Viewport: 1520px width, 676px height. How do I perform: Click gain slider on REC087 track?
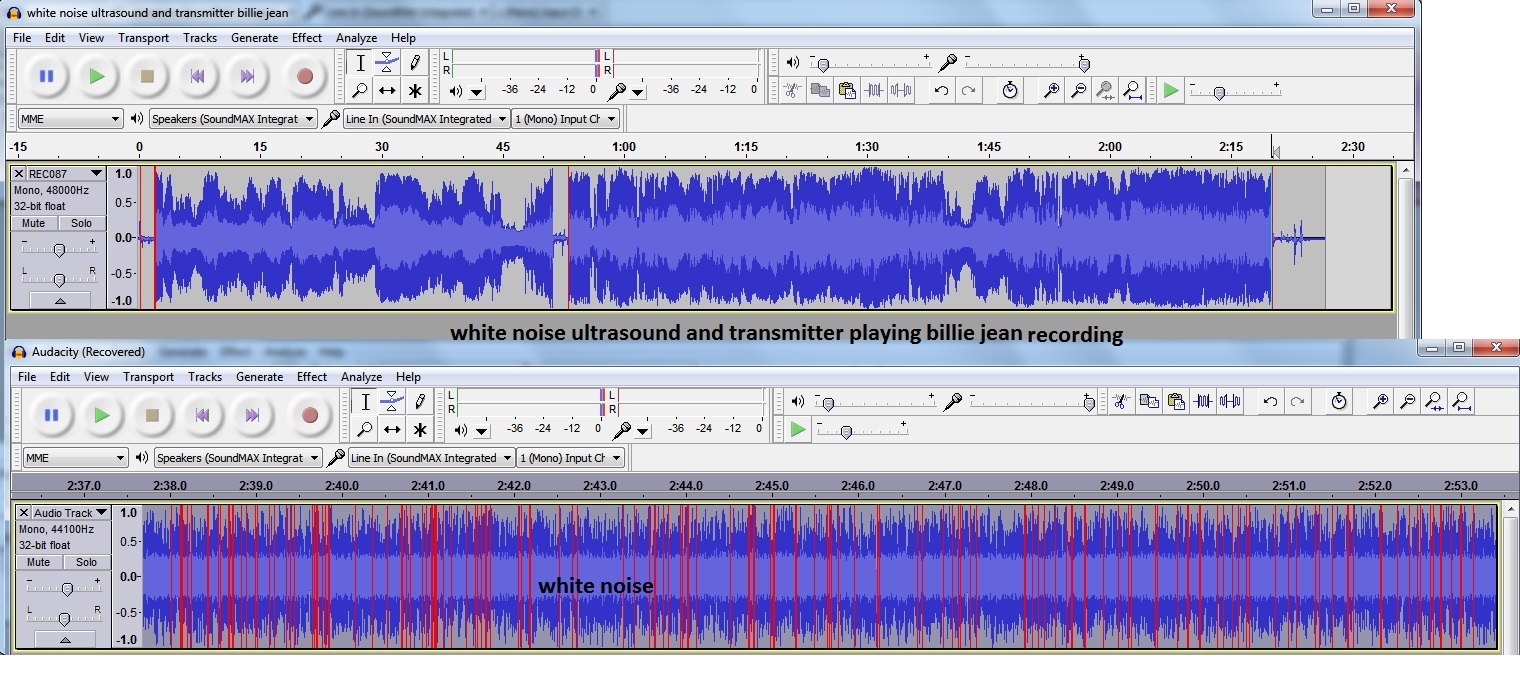[x=59, y=250]
